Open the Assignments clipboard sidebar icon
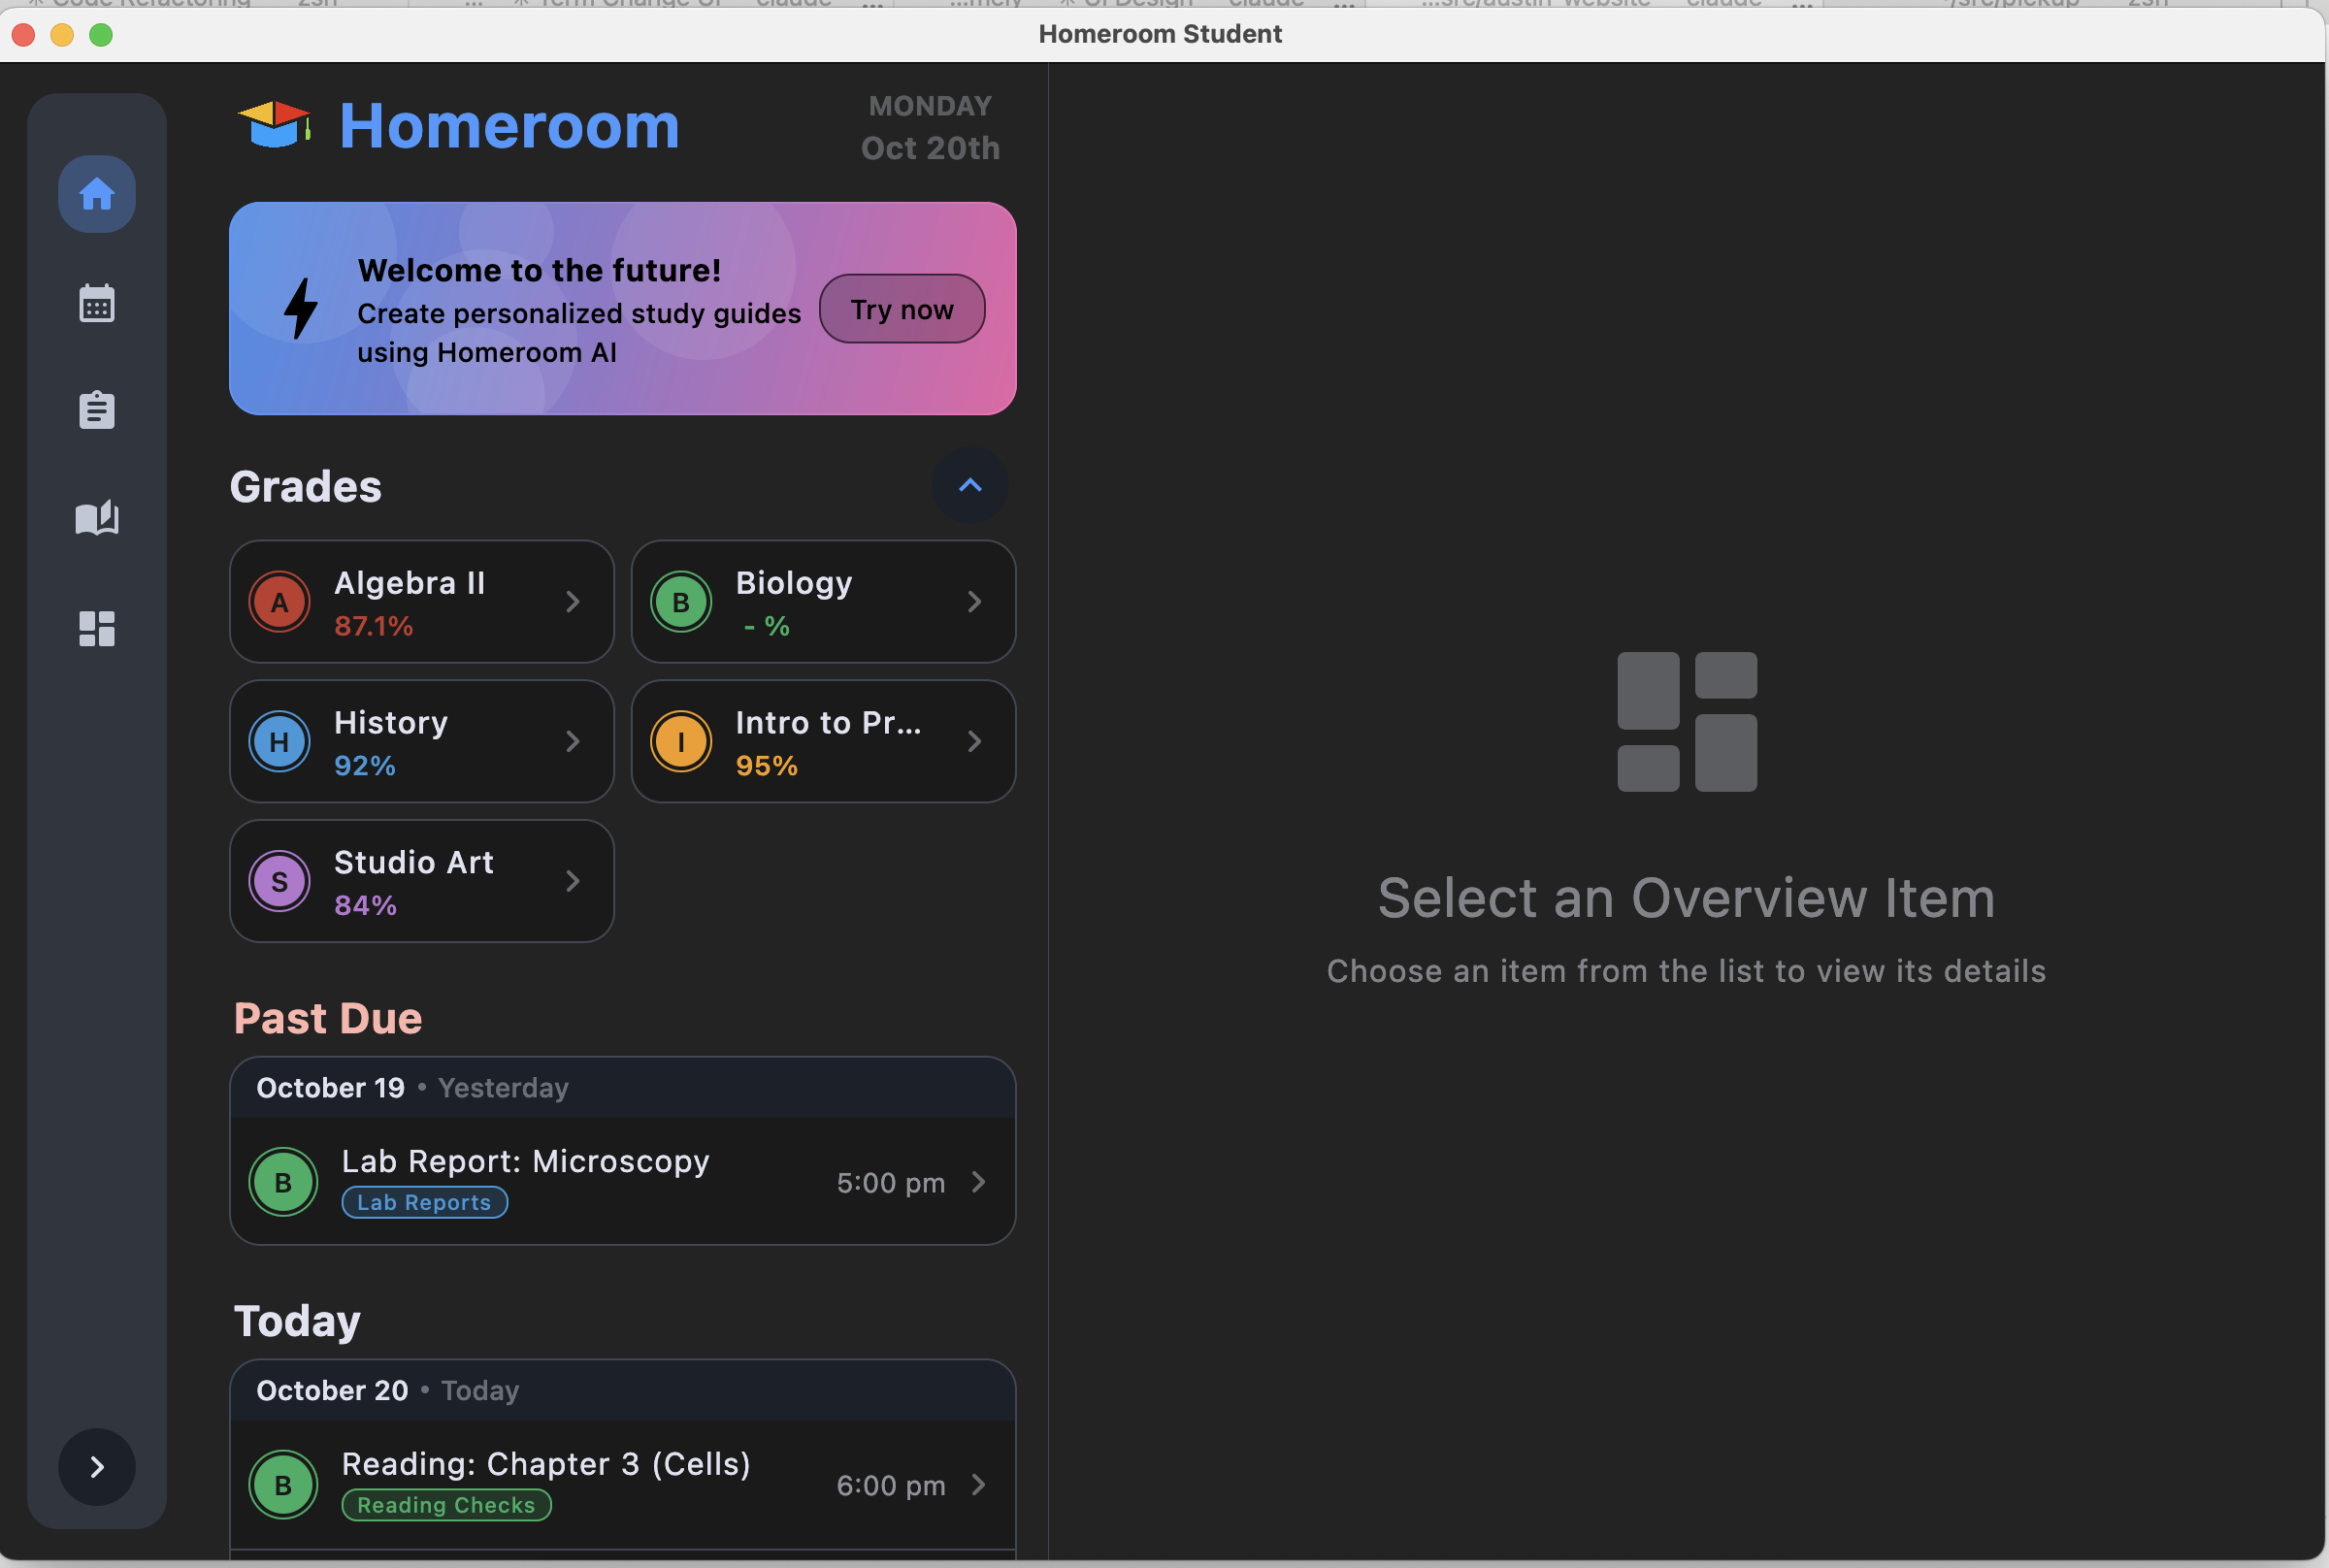 97,410
